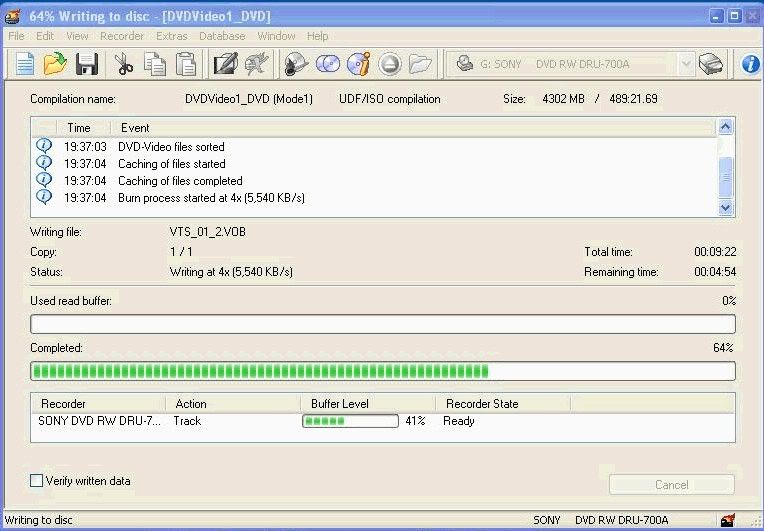
Task: Click the Eject disc toolbar icon
Action: pos(389,64)
